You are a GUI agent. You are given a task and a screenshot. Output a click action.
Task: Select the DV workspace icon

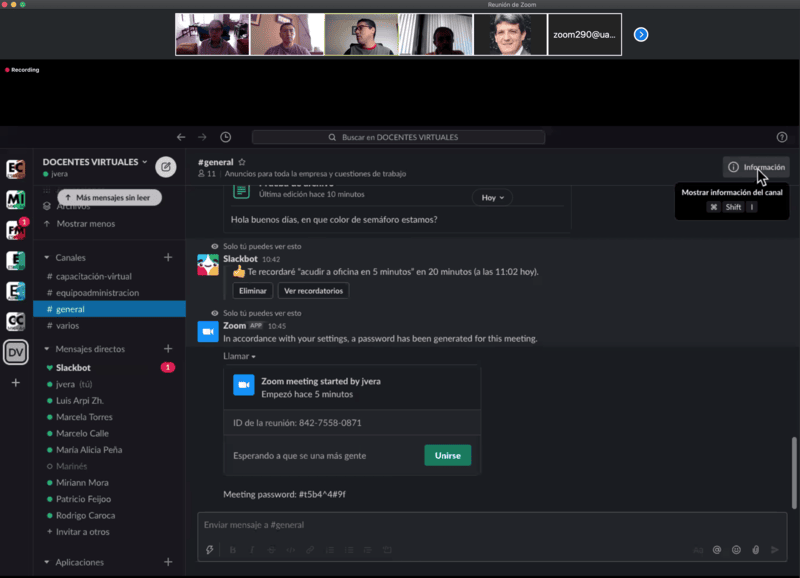(16, 352)
